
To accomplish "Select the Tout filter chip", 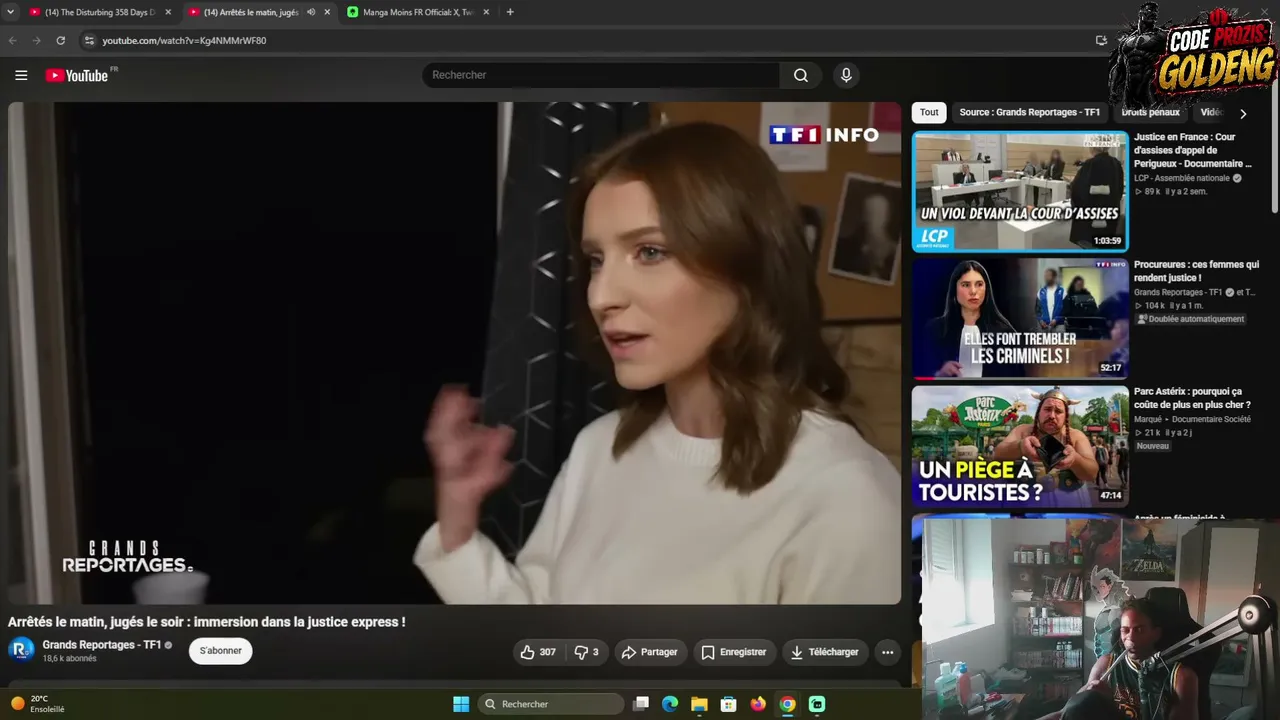I will pos(929,113).
